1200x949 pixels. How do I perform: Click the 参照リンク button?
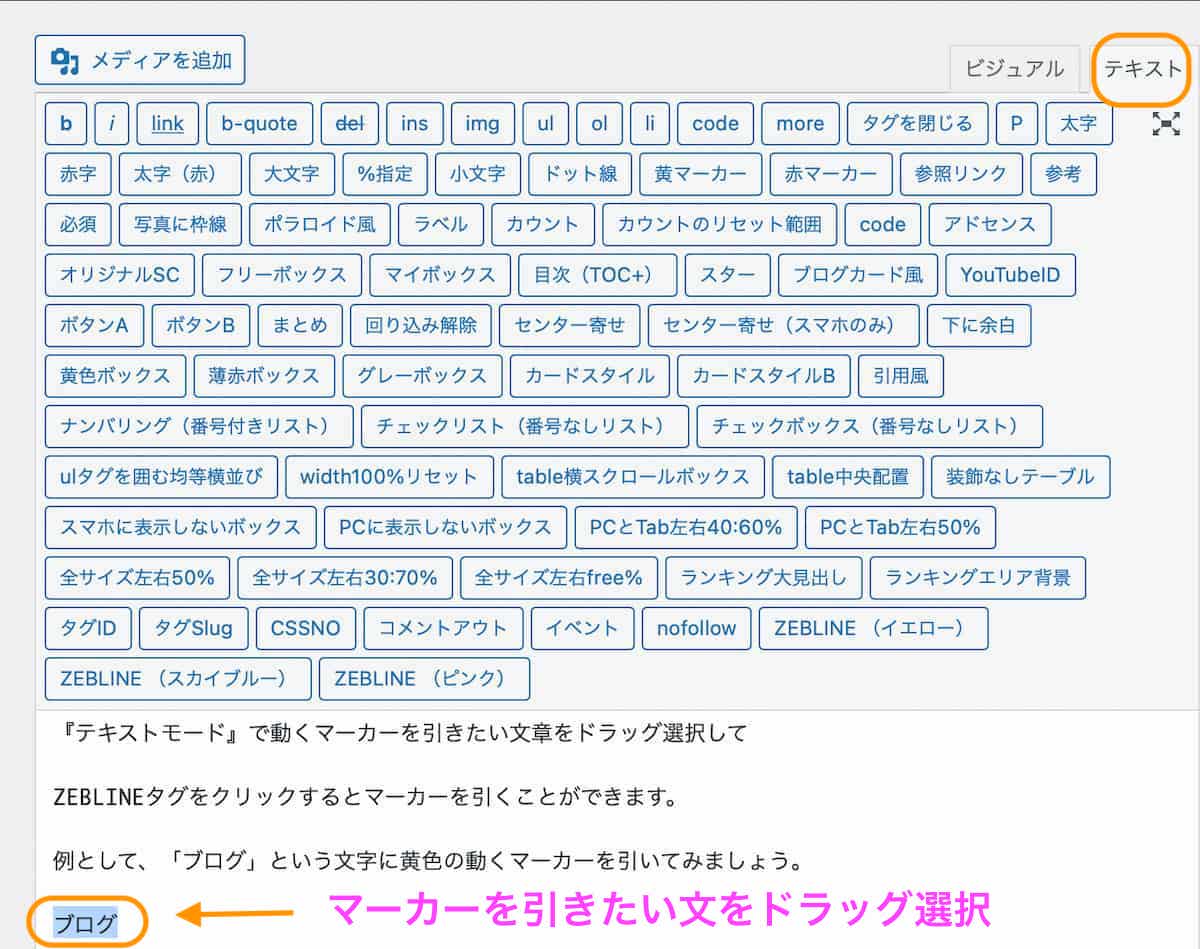click(x=961, y=174)
